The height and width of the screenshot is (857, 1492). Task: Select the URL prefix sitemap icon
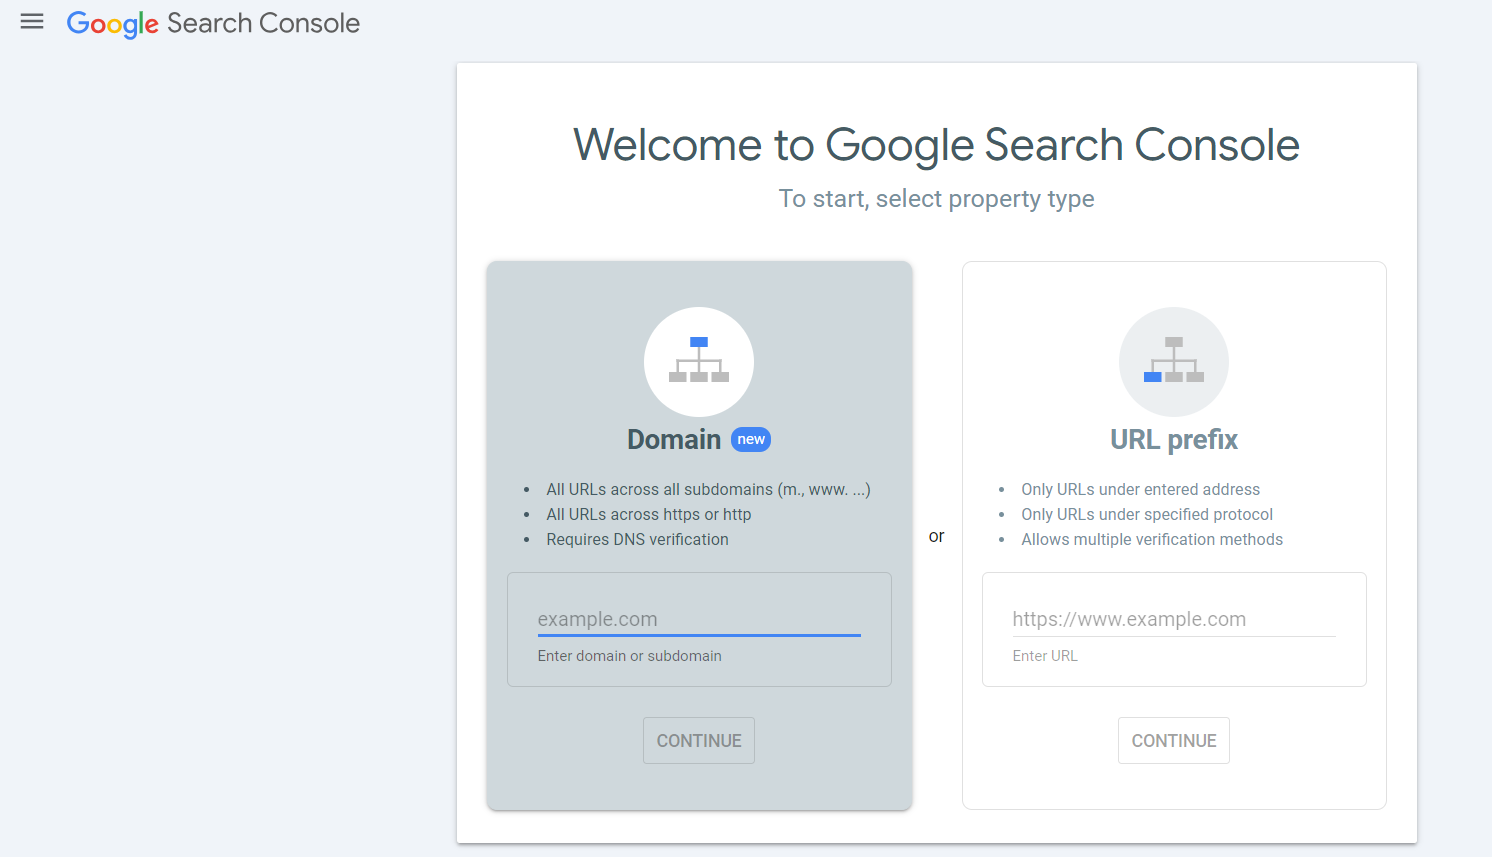[x=1174, y=361]
